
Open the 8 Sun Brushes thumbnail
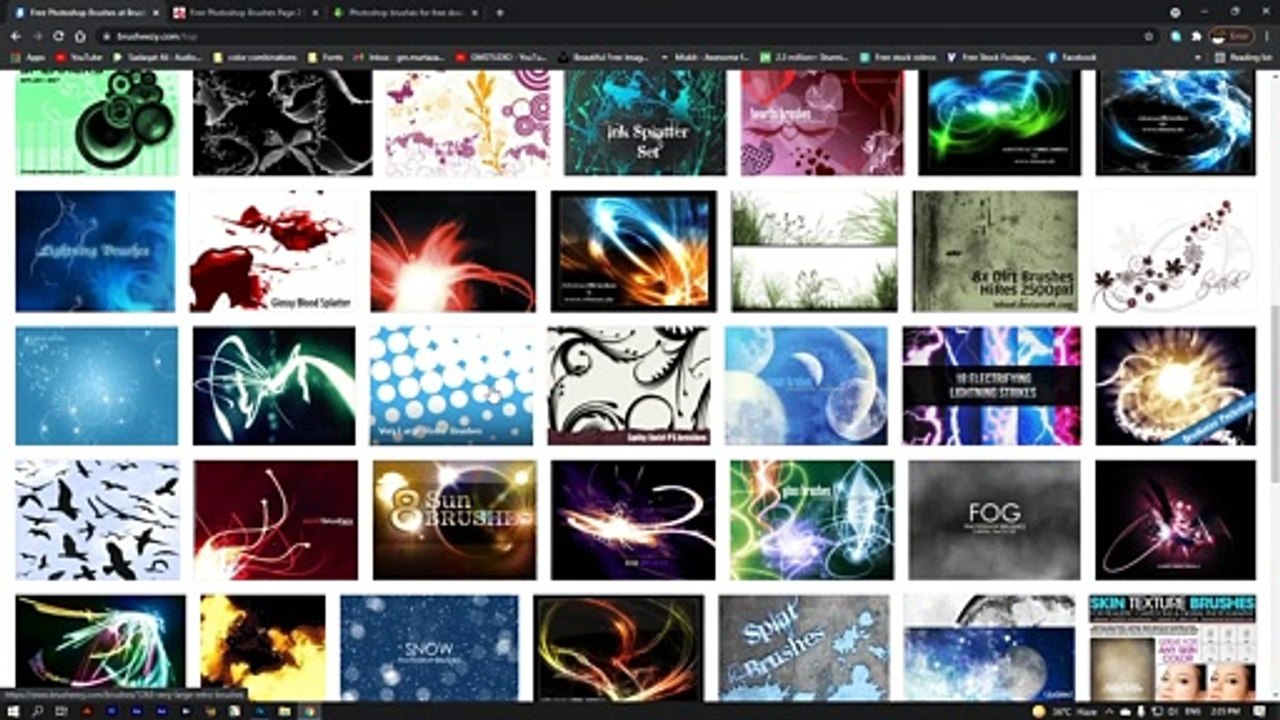(x=455, y=520)
